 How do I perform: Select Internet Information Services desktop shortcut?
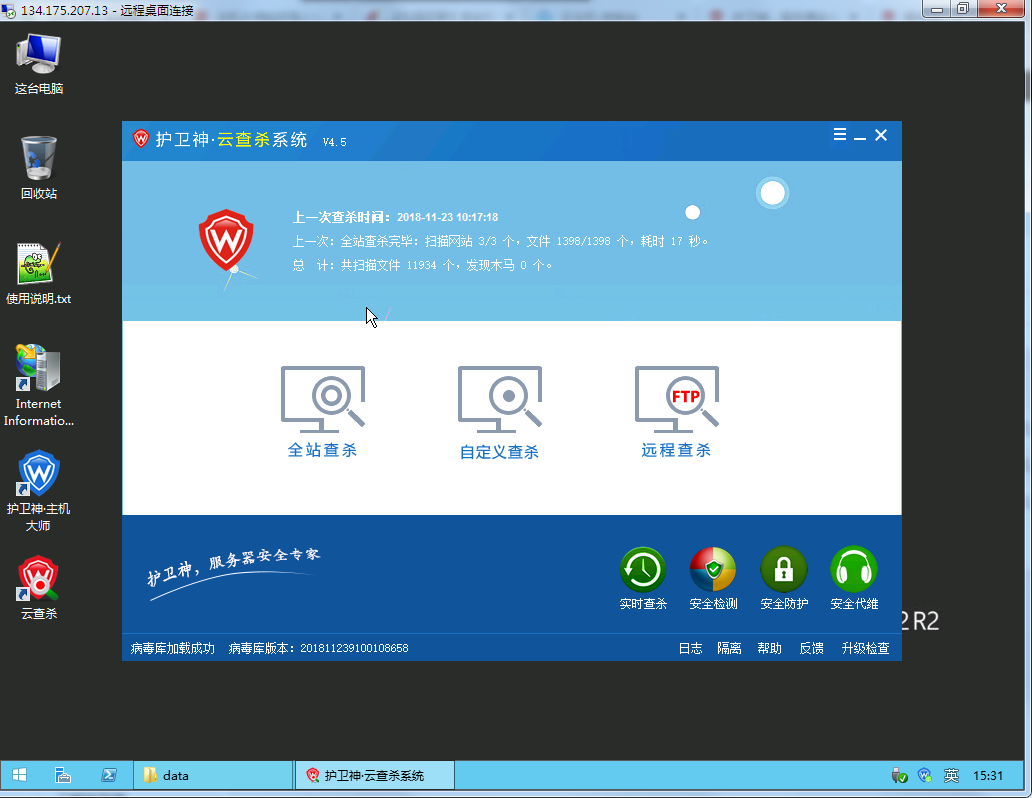point(39,386)
